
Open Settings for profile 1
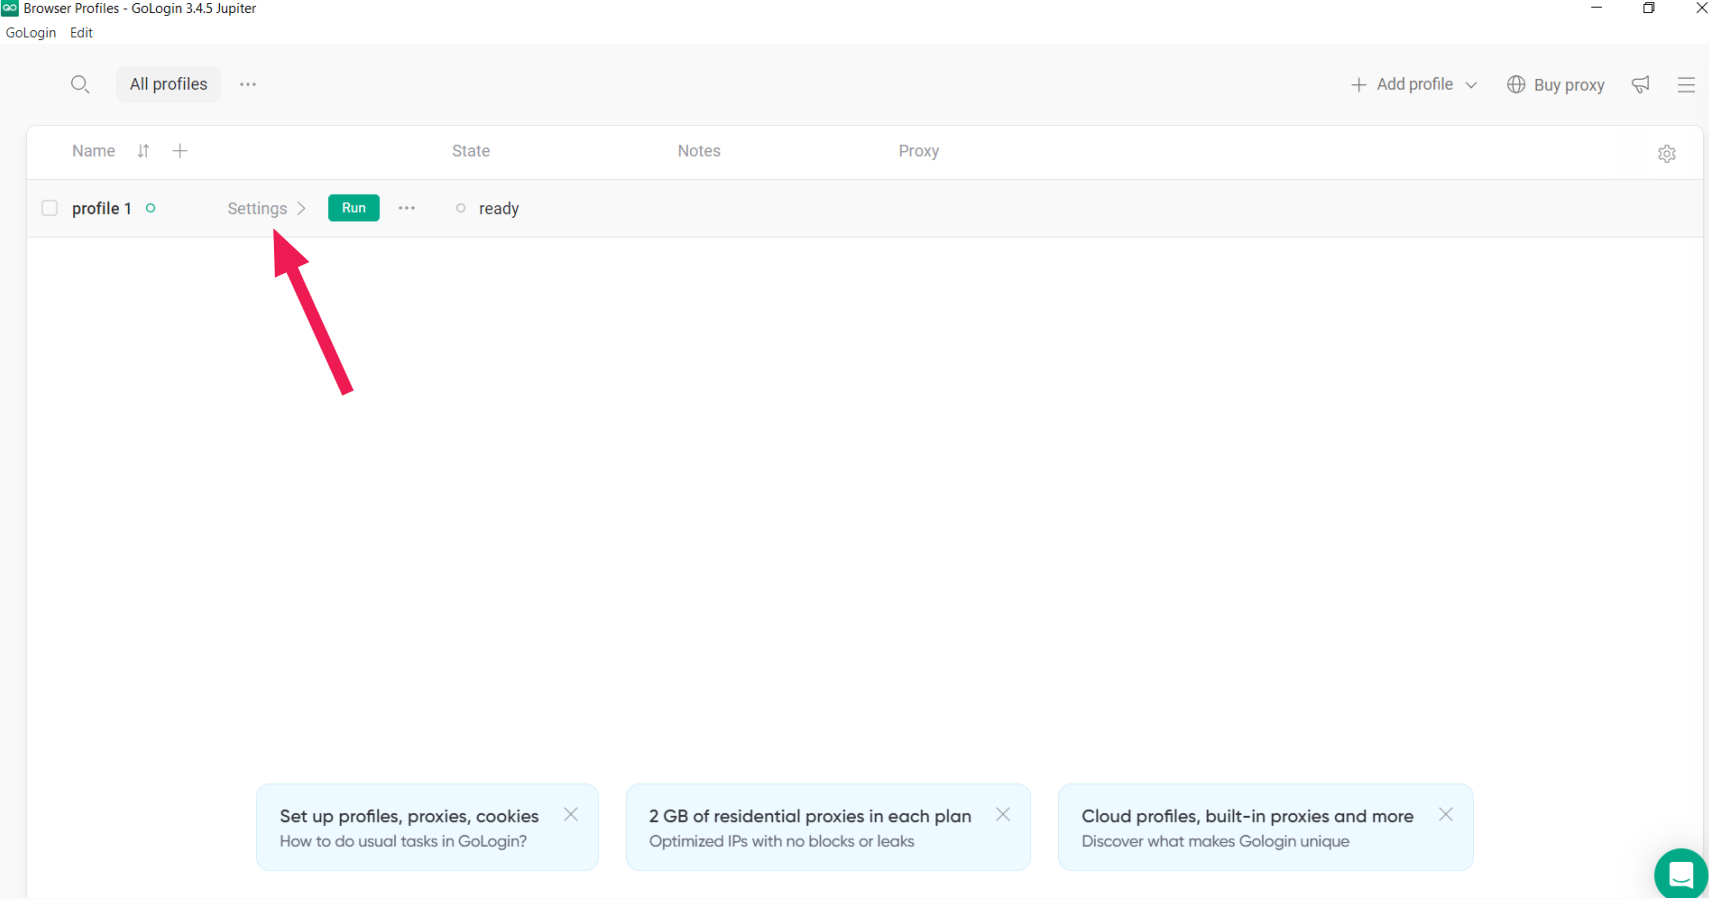click(266, 208)
